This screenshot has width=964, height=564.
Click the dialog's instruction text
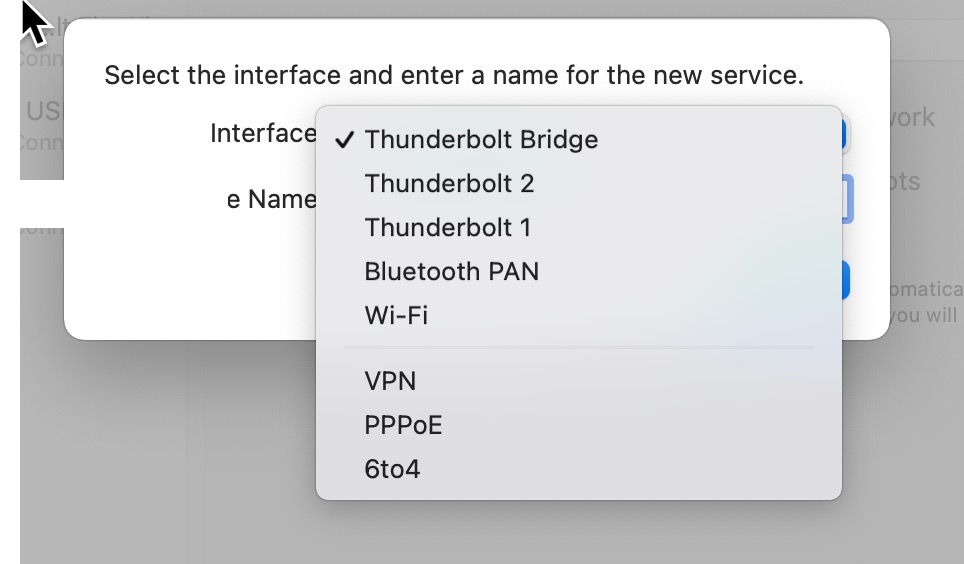[x=454, y=75]
